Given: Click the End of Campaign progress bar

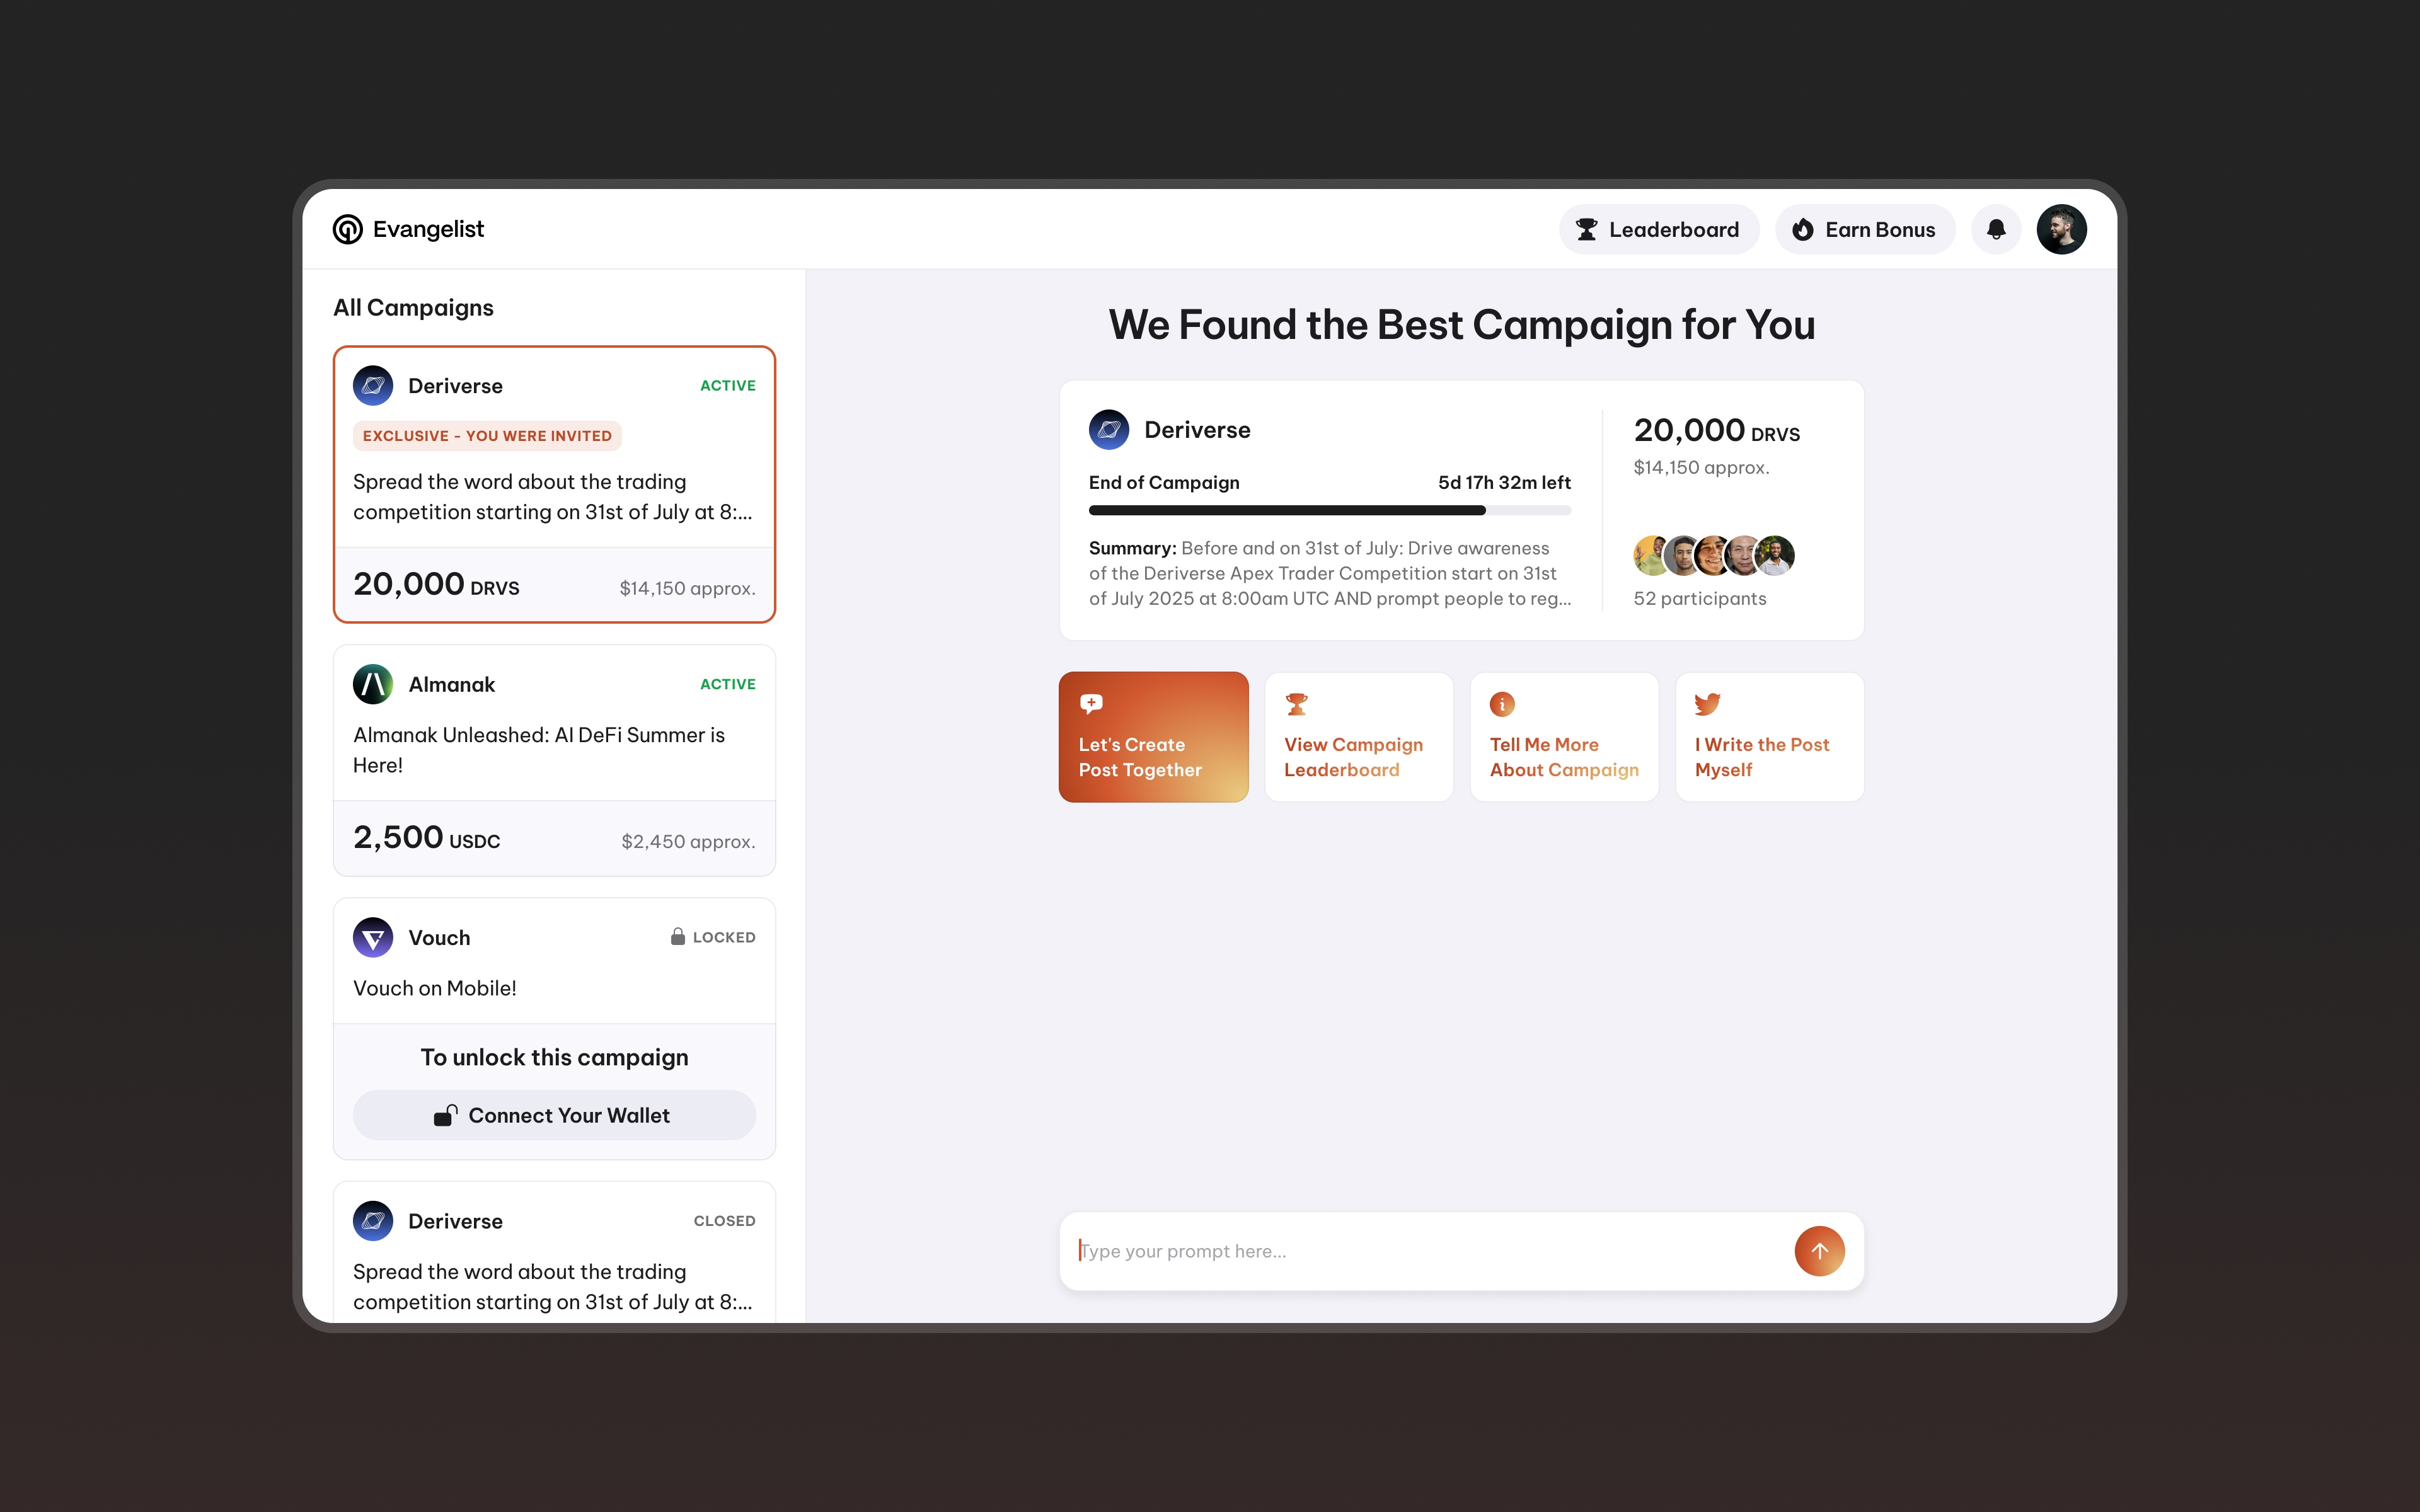Looking at the screenshot, I should [1329, 510].
